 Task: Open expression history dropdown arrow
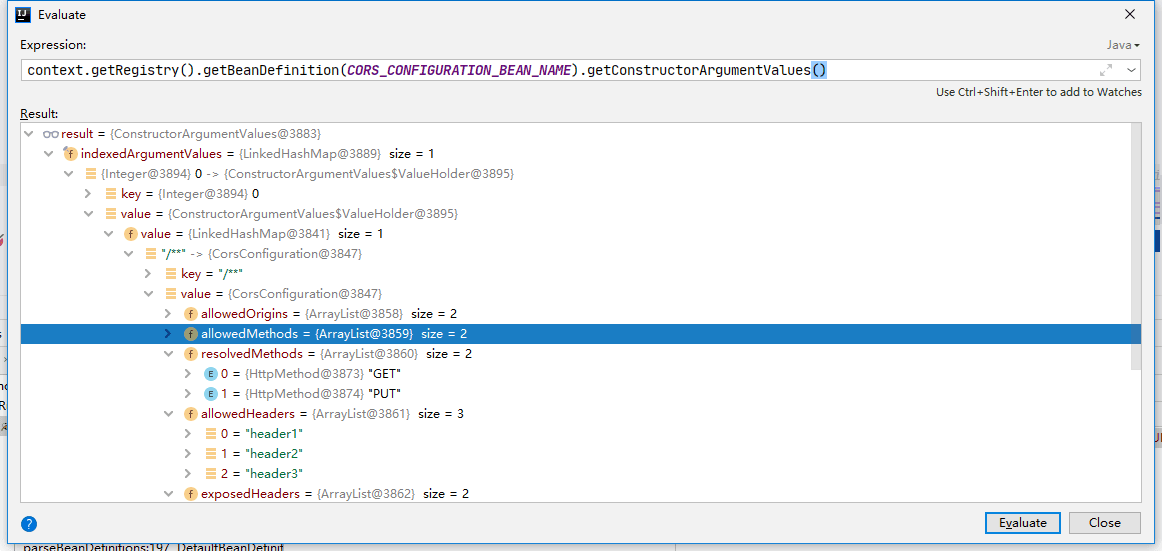[1132, 70]
